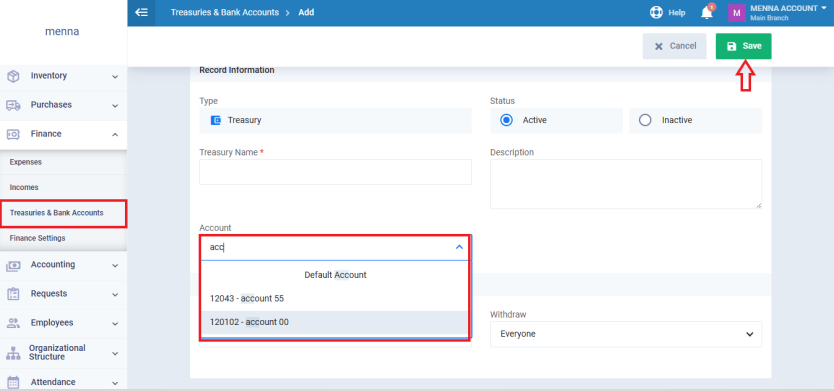Open the Help lifebuoy icon
Image resolution: width=834 pixels, height=391 pixels.
[656, 12]
